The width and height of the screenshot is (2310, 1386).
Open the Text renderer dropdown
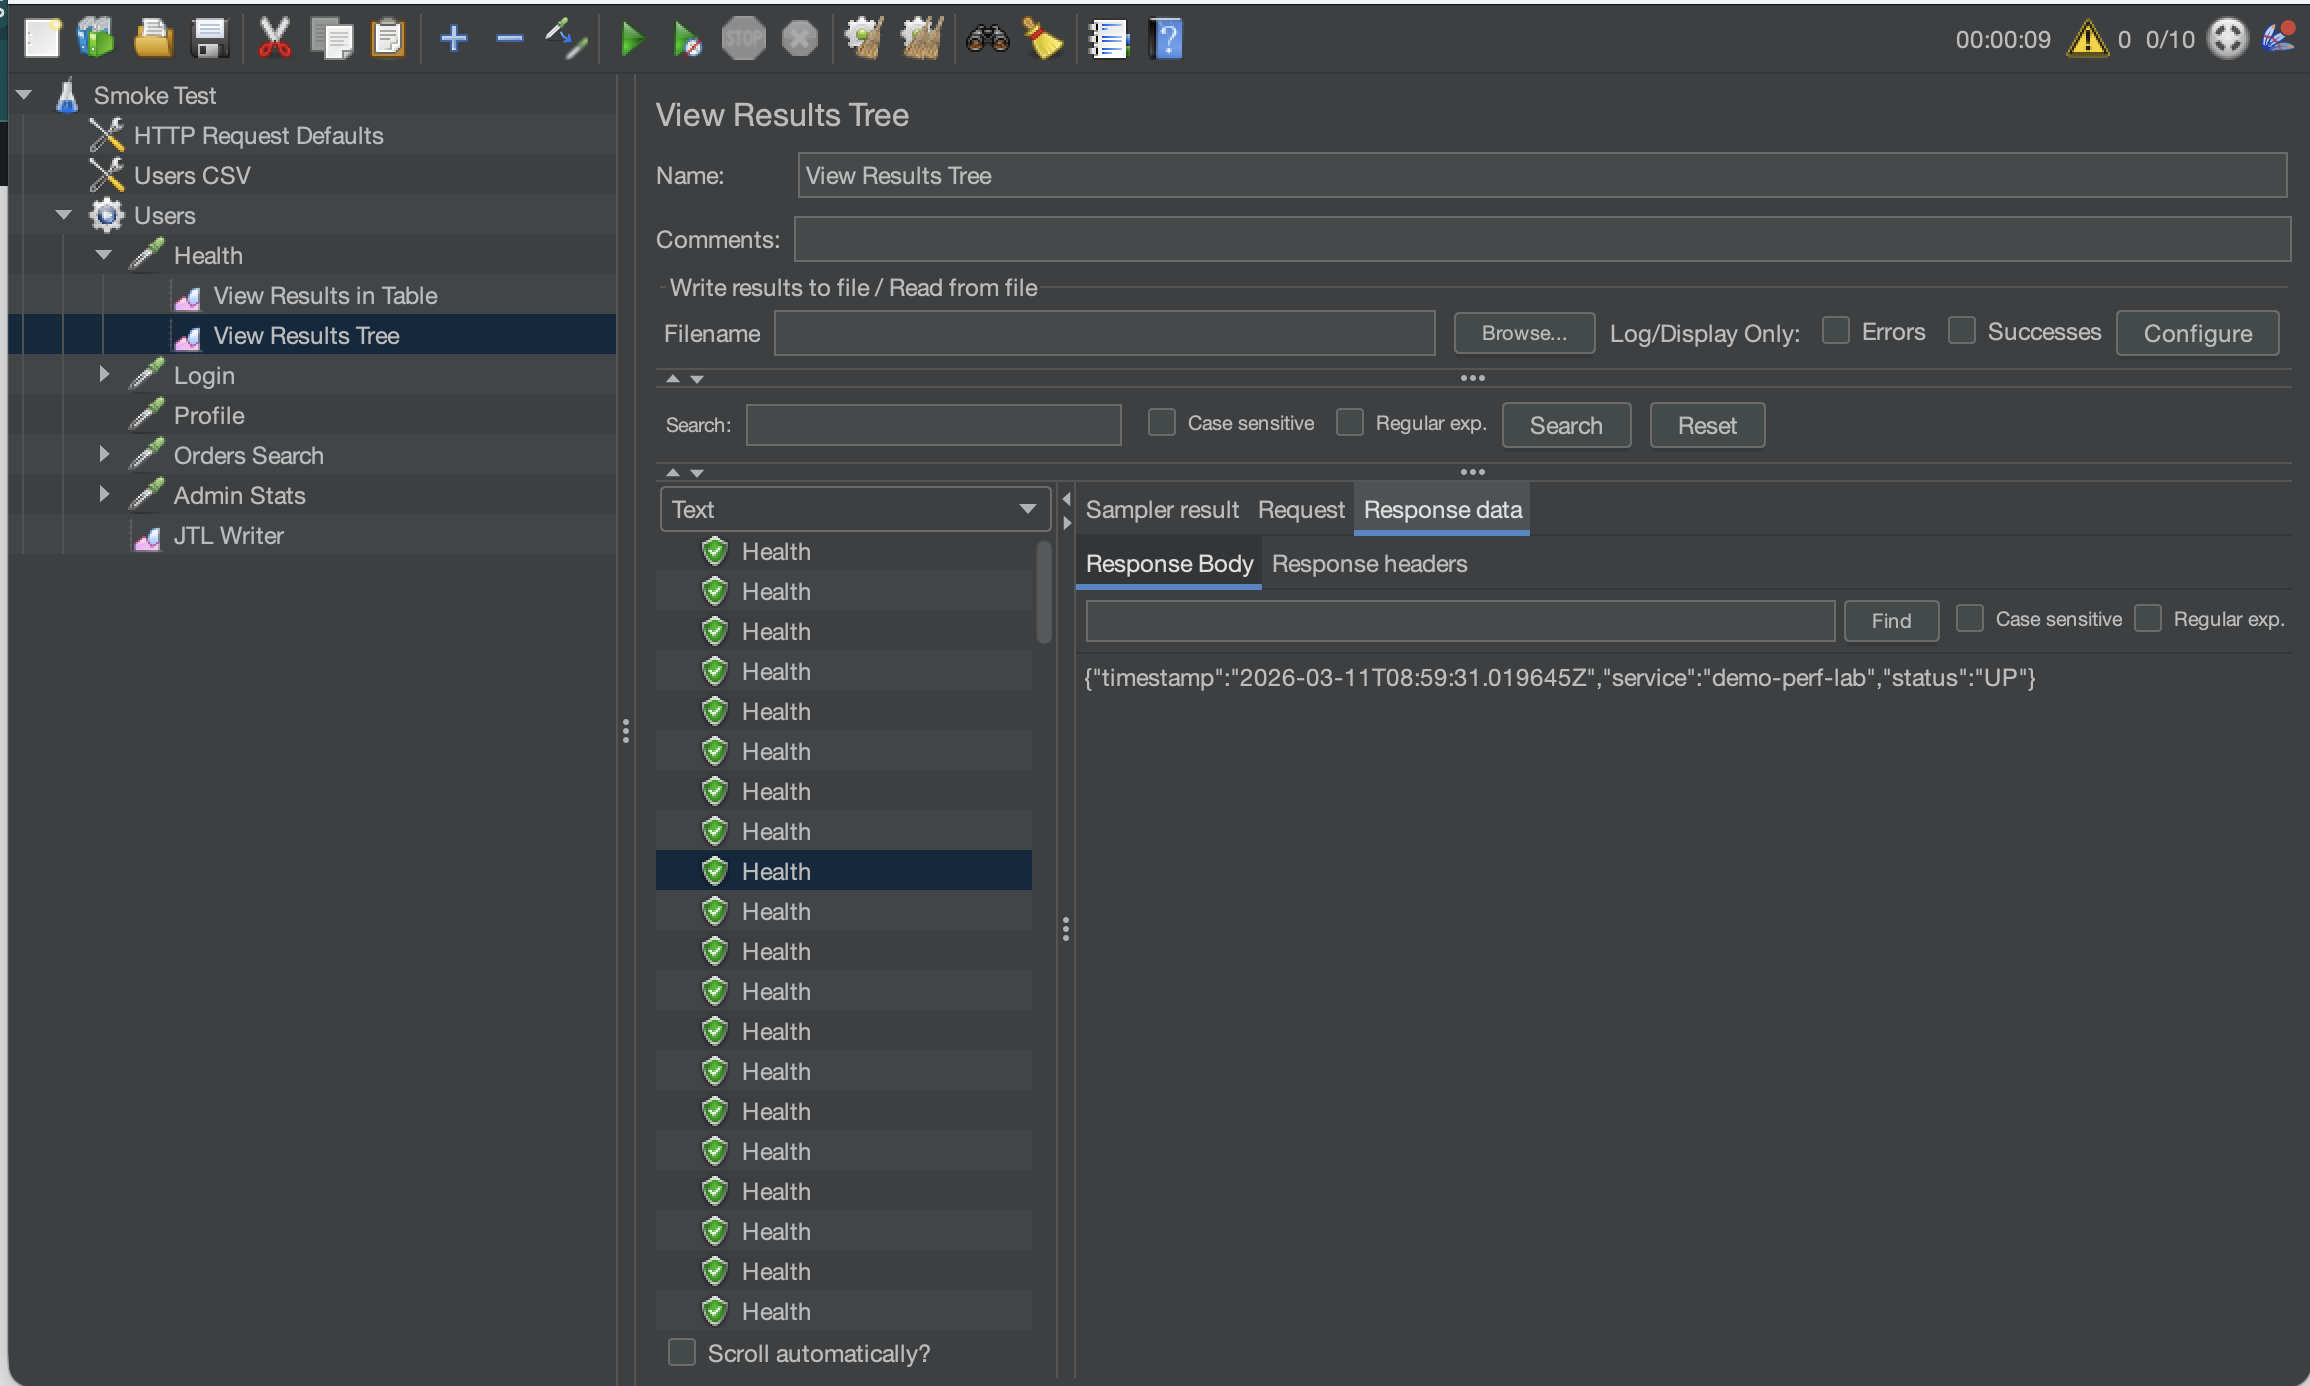pyautogui.click(x=854, y=509)
